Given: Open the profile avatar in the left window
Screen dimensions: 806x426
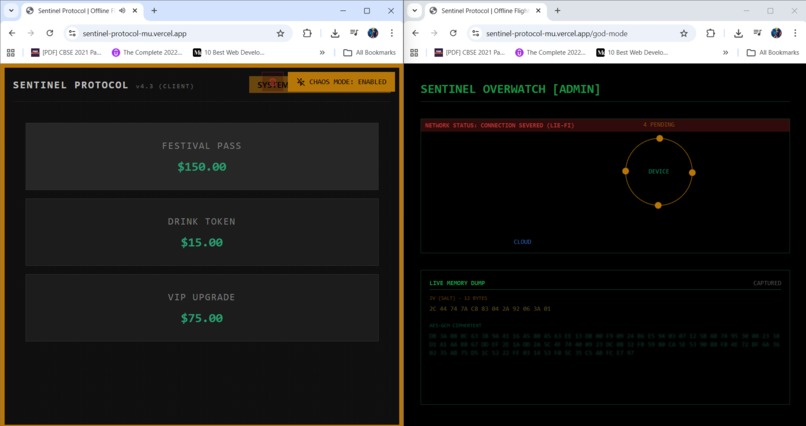Looking at the screenshot, I should [x=373, y=33].
